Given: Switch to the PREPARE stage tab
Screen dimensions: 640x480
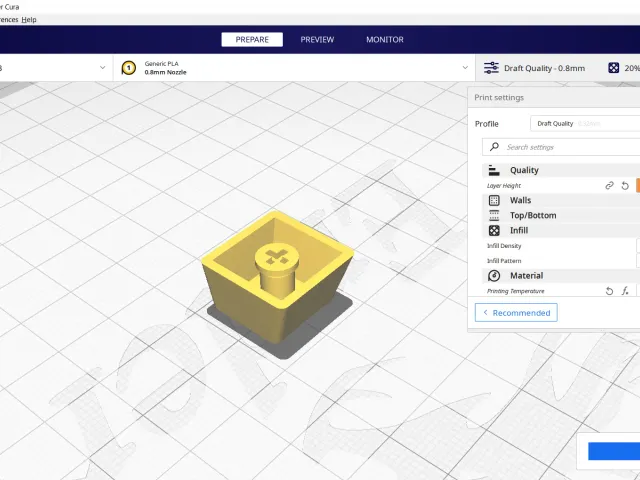Looking at the screenshot, I should pyautogui.click(x=252, y=40).
